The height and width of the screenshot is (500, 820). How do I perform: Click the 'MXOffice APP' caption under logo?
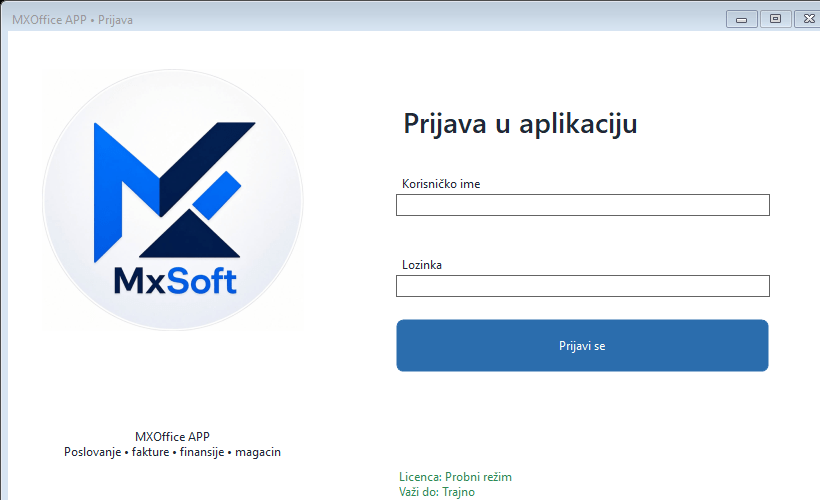pos(172,437)
